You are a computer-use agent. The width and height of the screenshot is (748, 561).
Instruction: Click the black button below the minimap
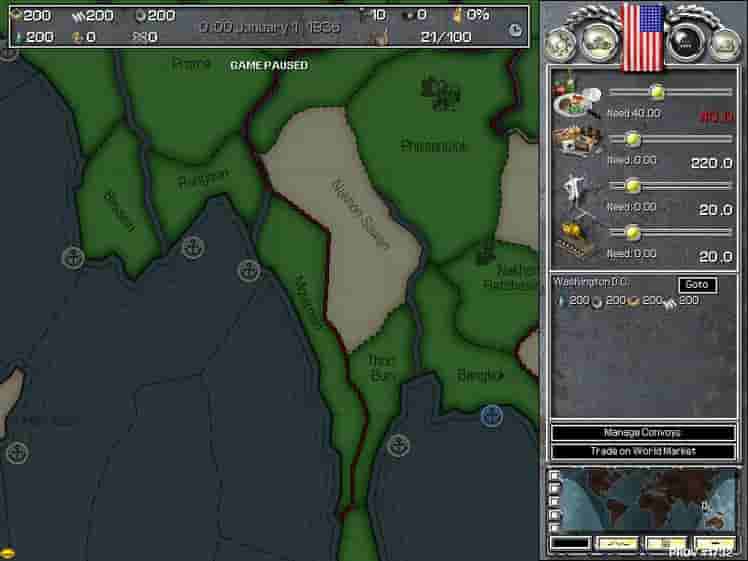coord(571,543)
